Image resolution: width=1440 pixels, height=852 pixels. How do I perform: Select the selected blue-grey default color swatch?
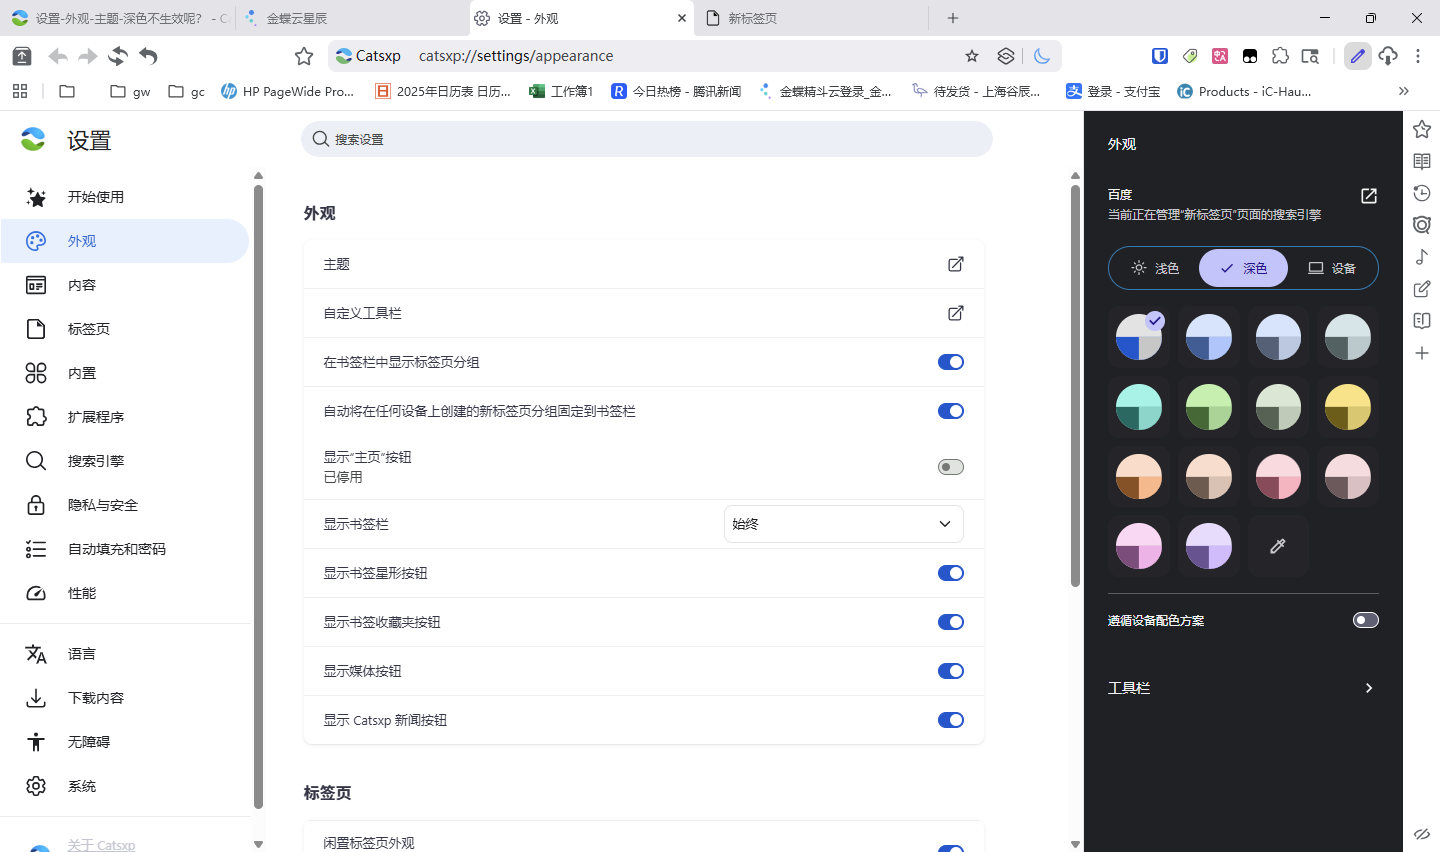pyautogui.click(x=1139, y=337)
